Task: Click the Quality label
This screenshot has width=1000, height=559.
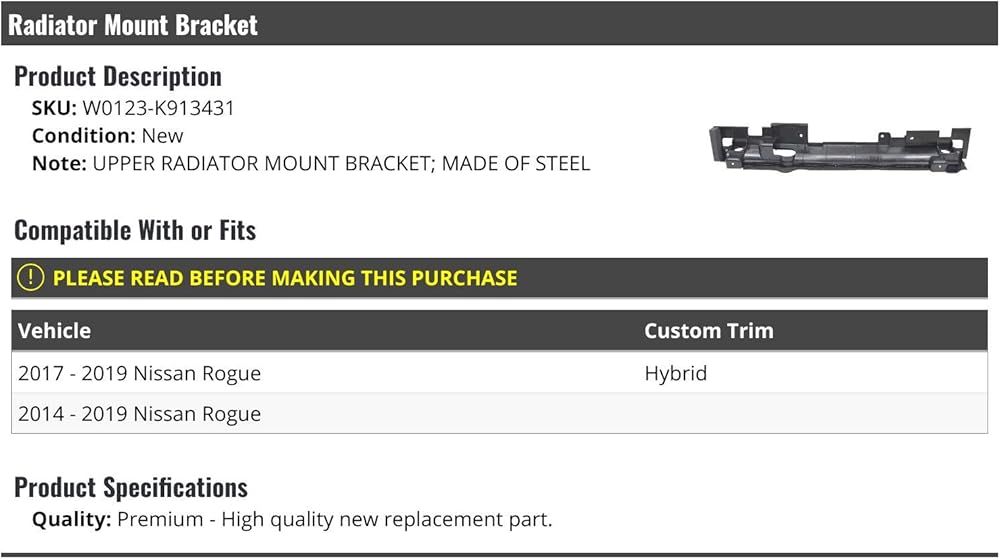Action: 71,519
